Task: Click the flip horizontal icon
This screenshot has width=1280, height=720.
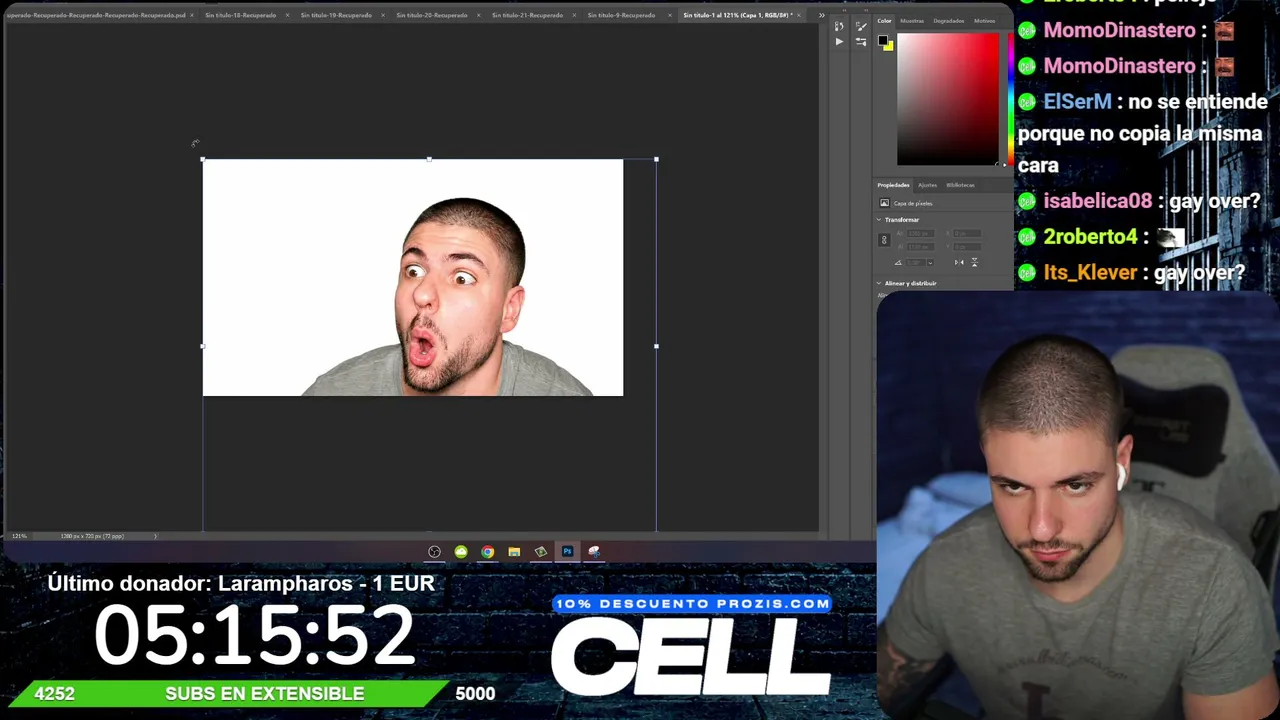Action: (x=959, y=262)
